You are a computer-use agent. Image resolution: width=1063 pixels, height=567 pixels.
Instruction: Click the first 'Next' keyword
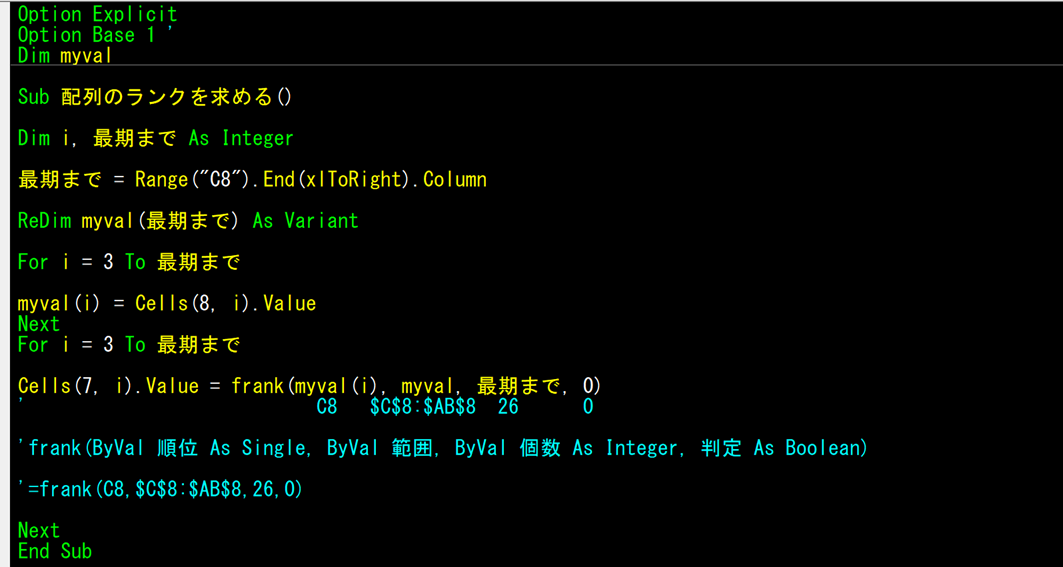[x=39, y=324]
